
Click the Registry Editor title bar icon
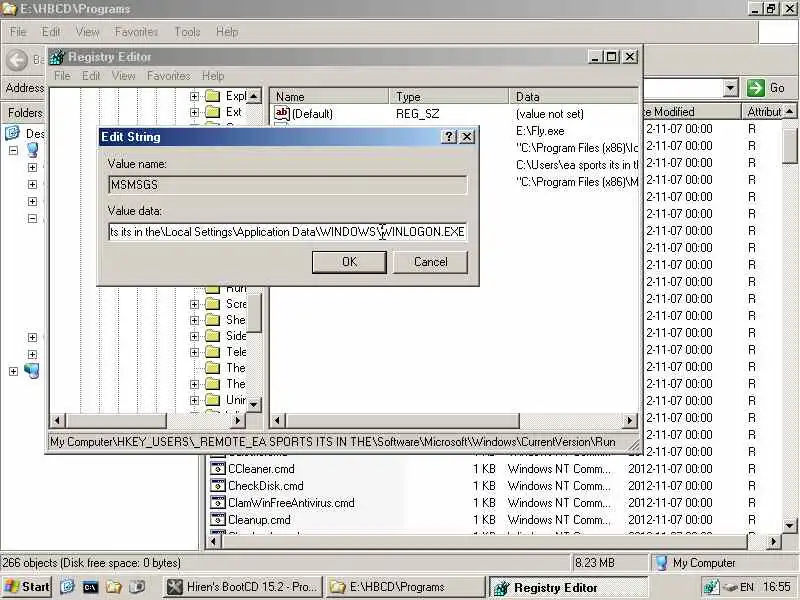(x=57, y=57)
